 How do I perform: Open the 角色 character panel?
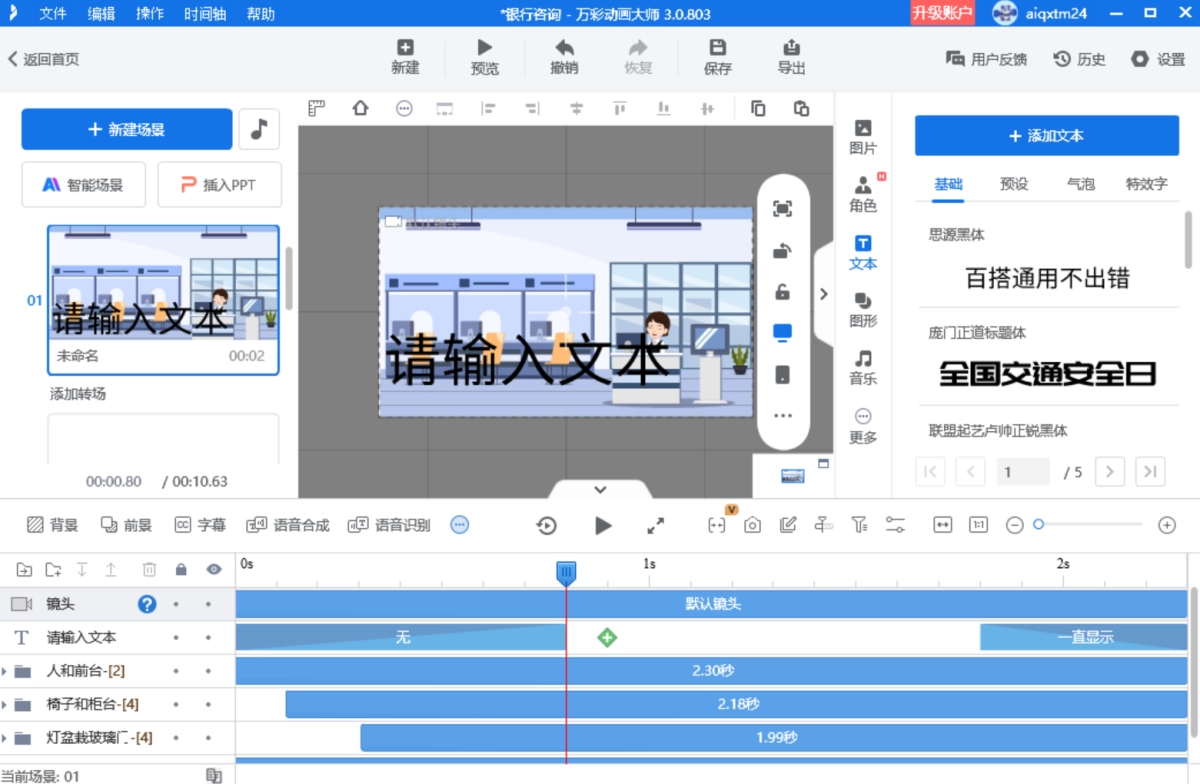coord(863,186)
